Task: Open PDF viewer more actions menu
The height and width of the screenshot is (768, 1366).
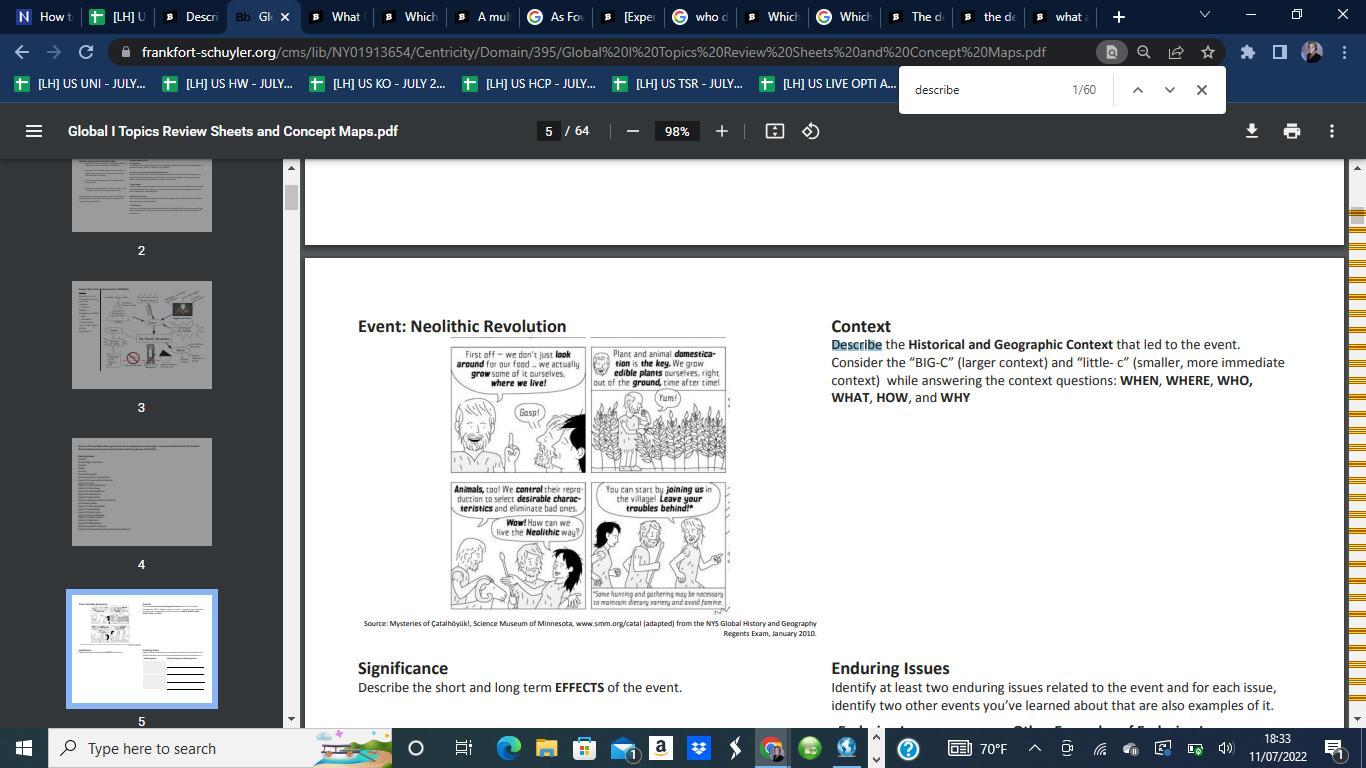Action: tap(1331, 131)
